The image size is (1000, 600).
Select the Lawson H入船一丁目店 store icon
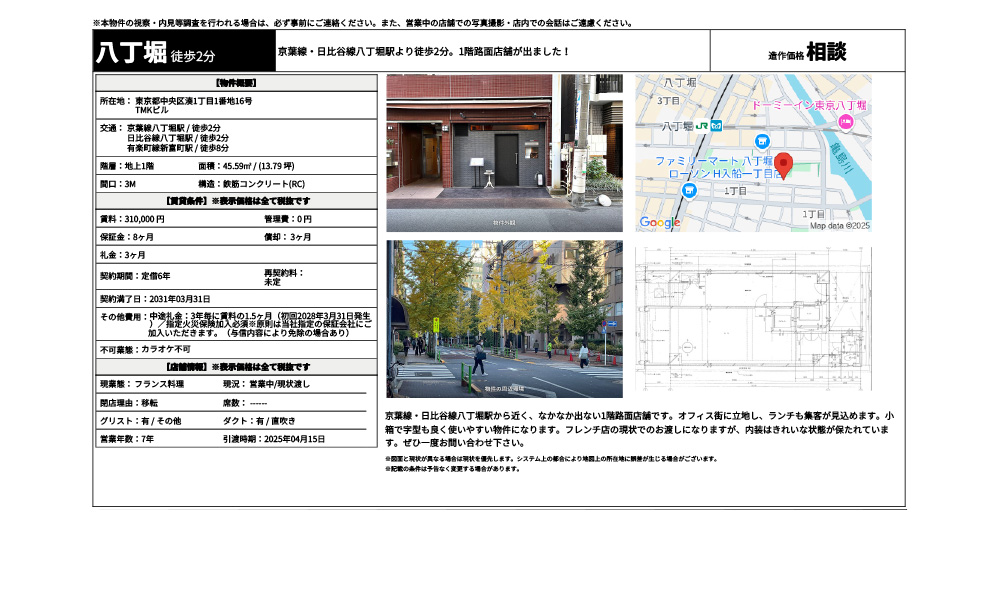tap(689, 191)
